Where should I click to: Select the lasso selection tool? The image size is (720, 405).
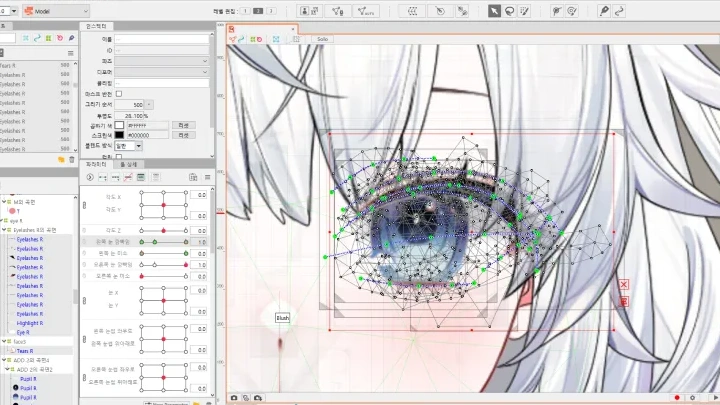point(509,11)
